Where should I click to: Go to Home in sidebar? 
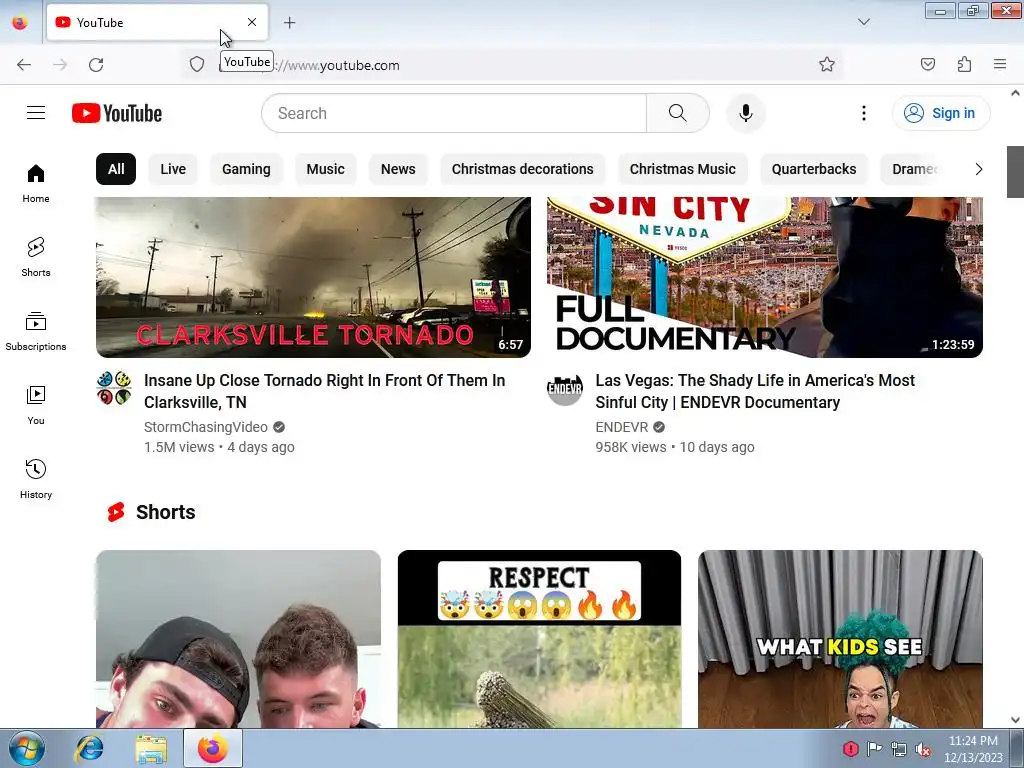[x=36, y=184]
